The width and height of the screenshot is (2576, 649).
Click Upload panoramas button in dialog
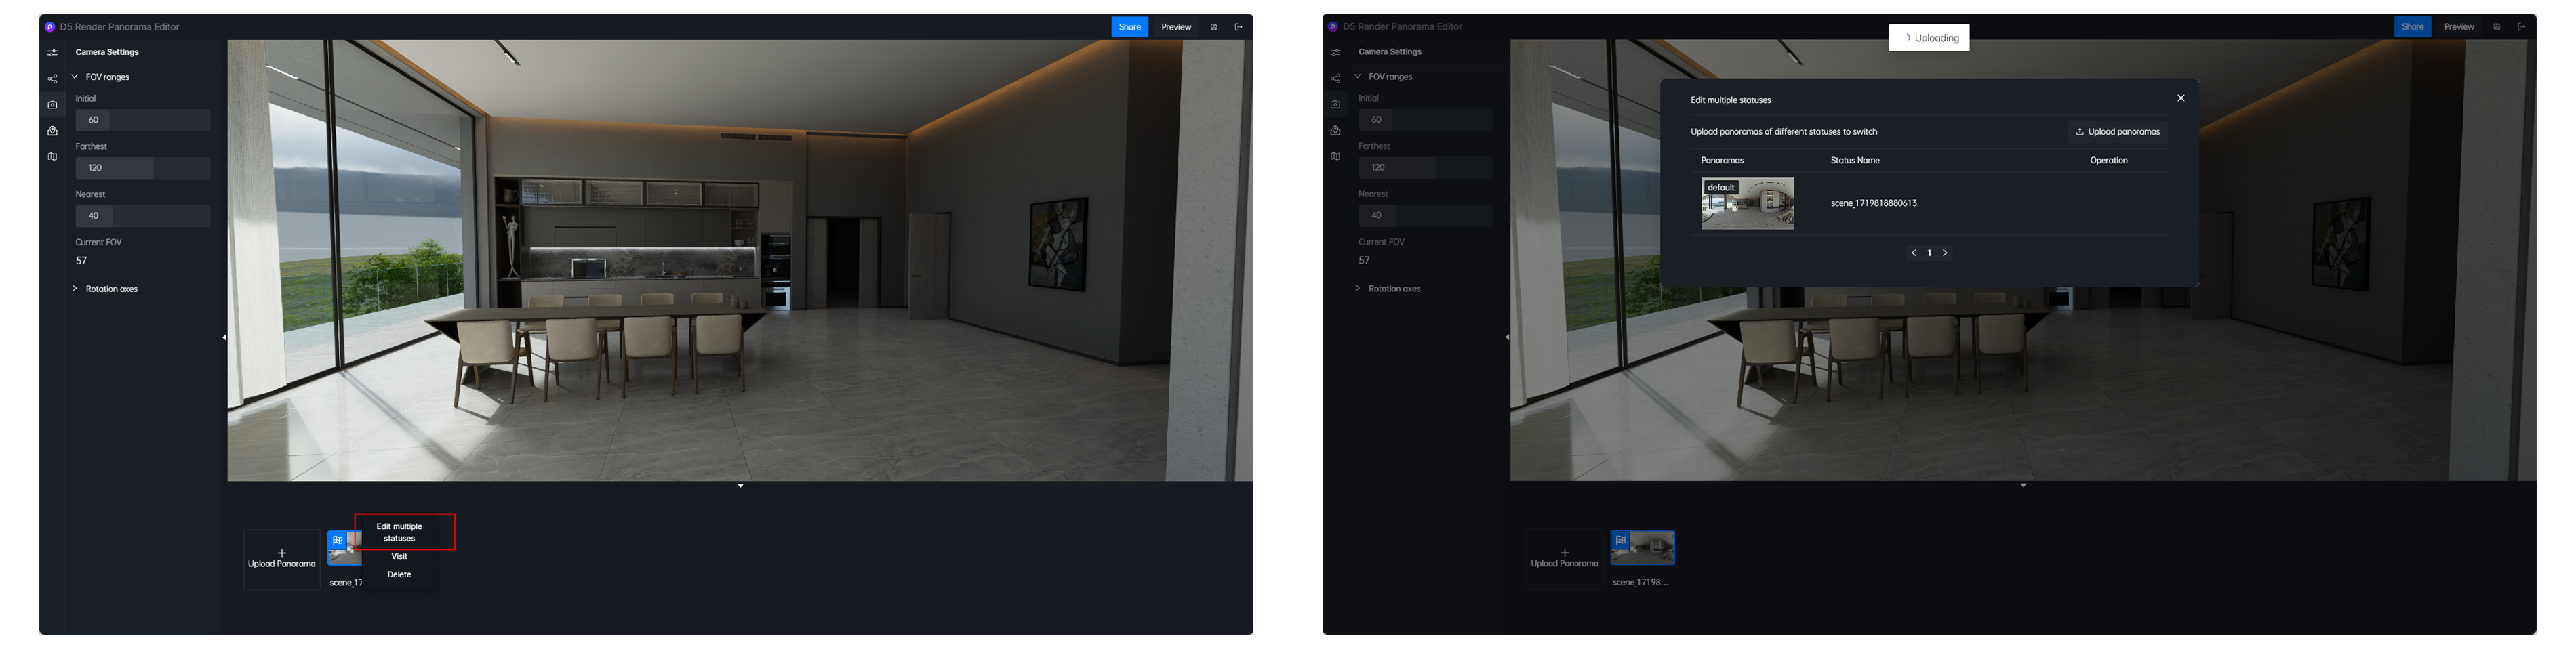coord(2117,132)
